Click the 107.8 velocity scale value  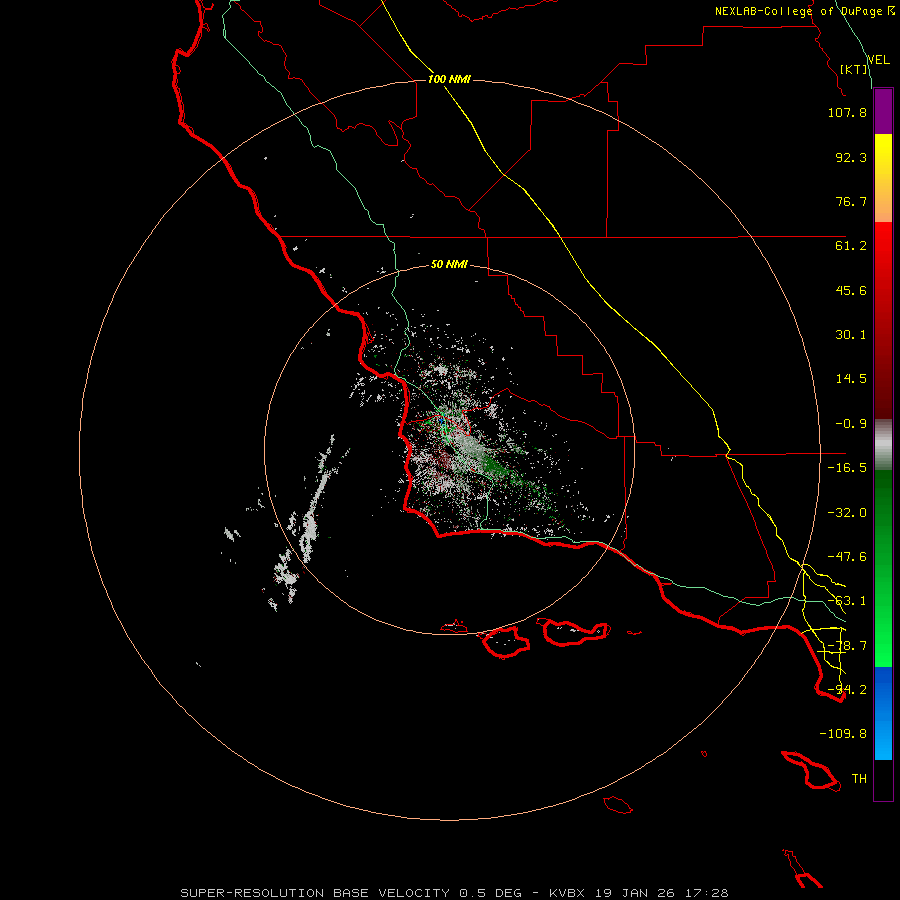coord(847,112)
